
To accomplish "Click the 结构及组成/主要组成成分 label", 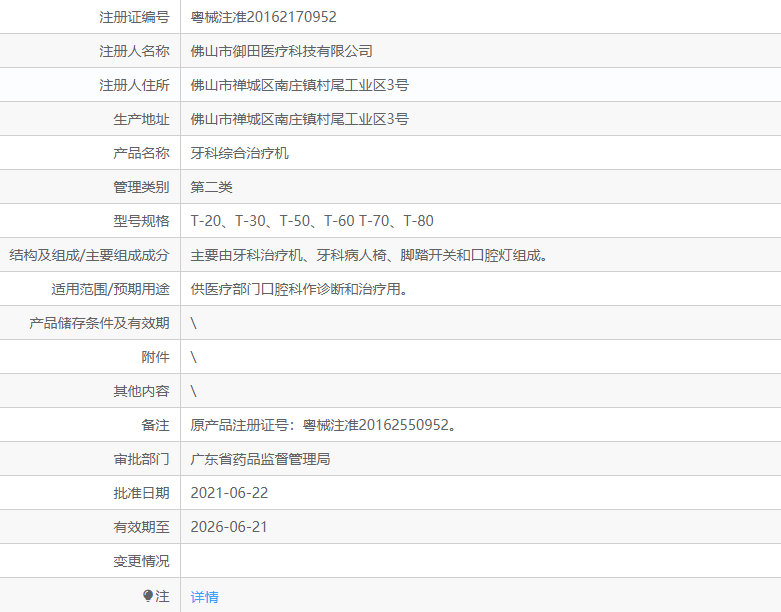I will 89,255.
